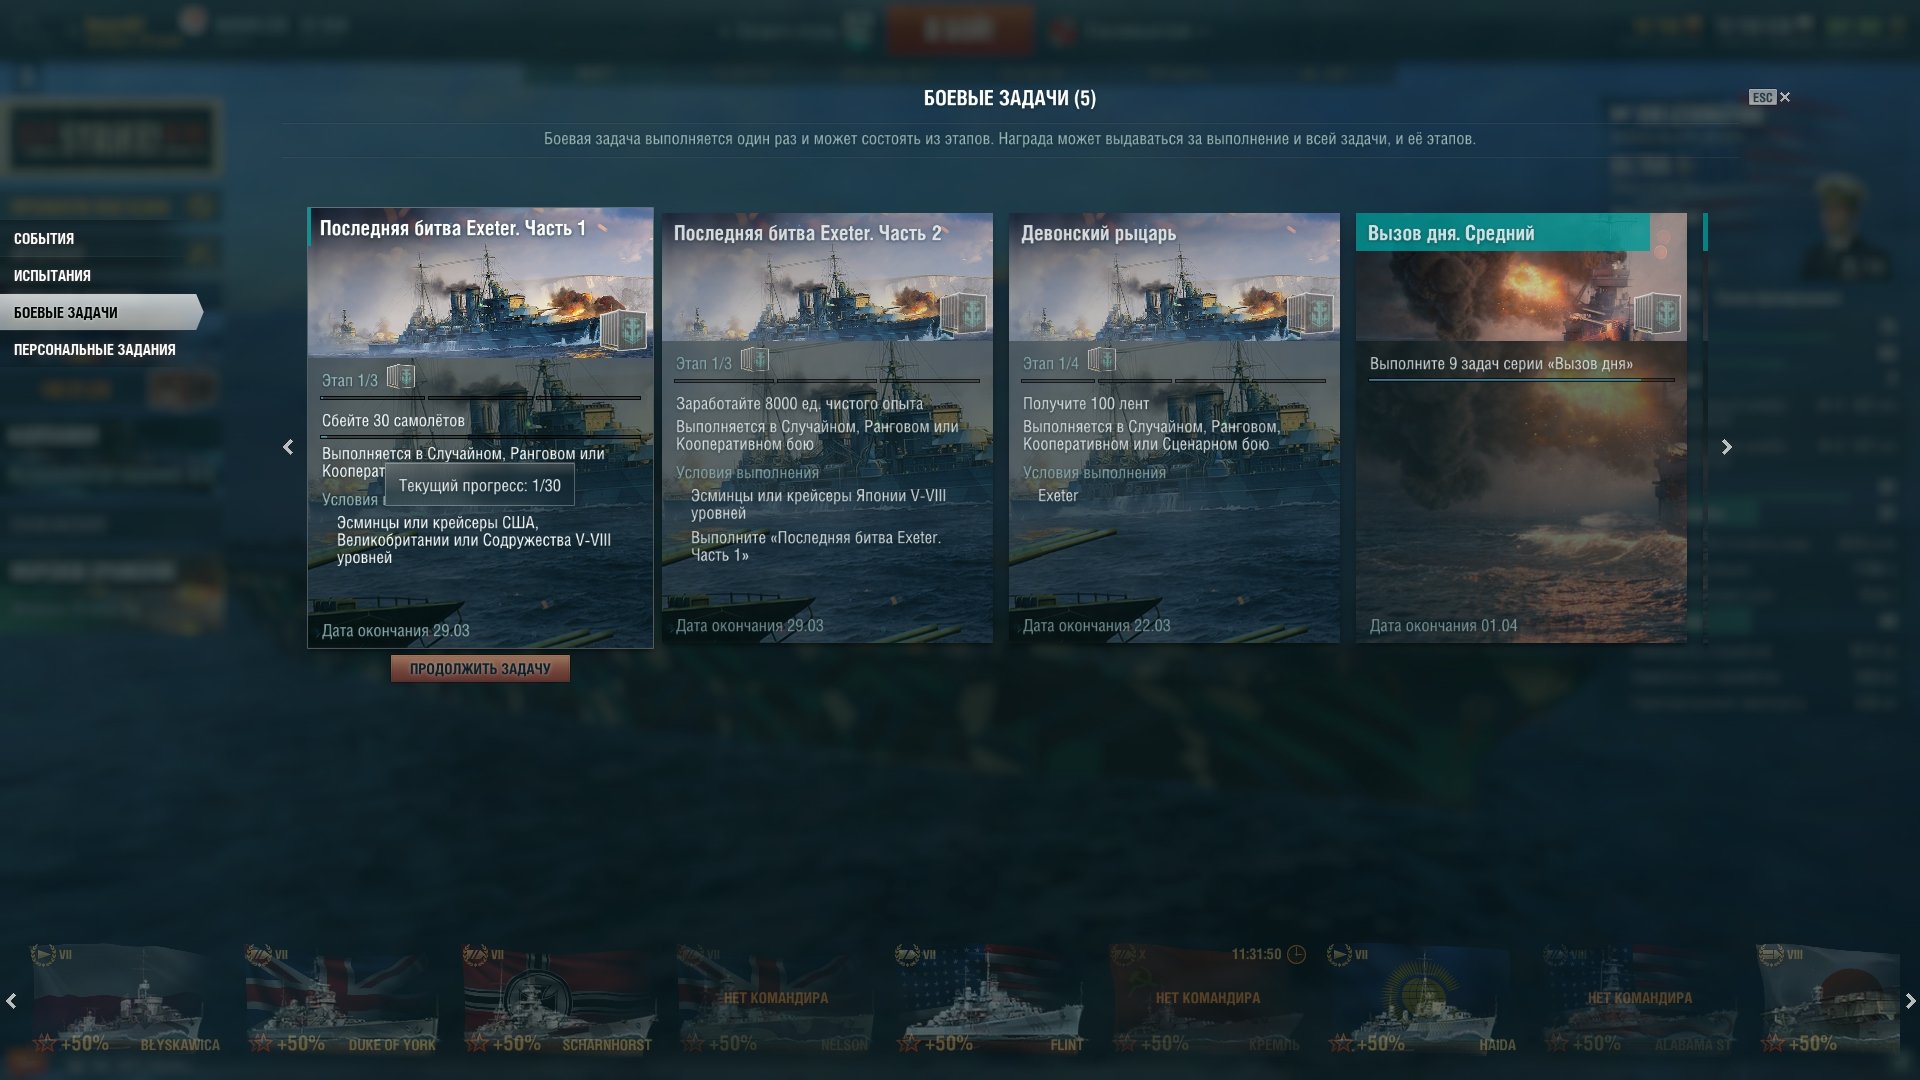
Task: Click the stage reward icon beside Этап 1/4
Action: click(1102, 359)
